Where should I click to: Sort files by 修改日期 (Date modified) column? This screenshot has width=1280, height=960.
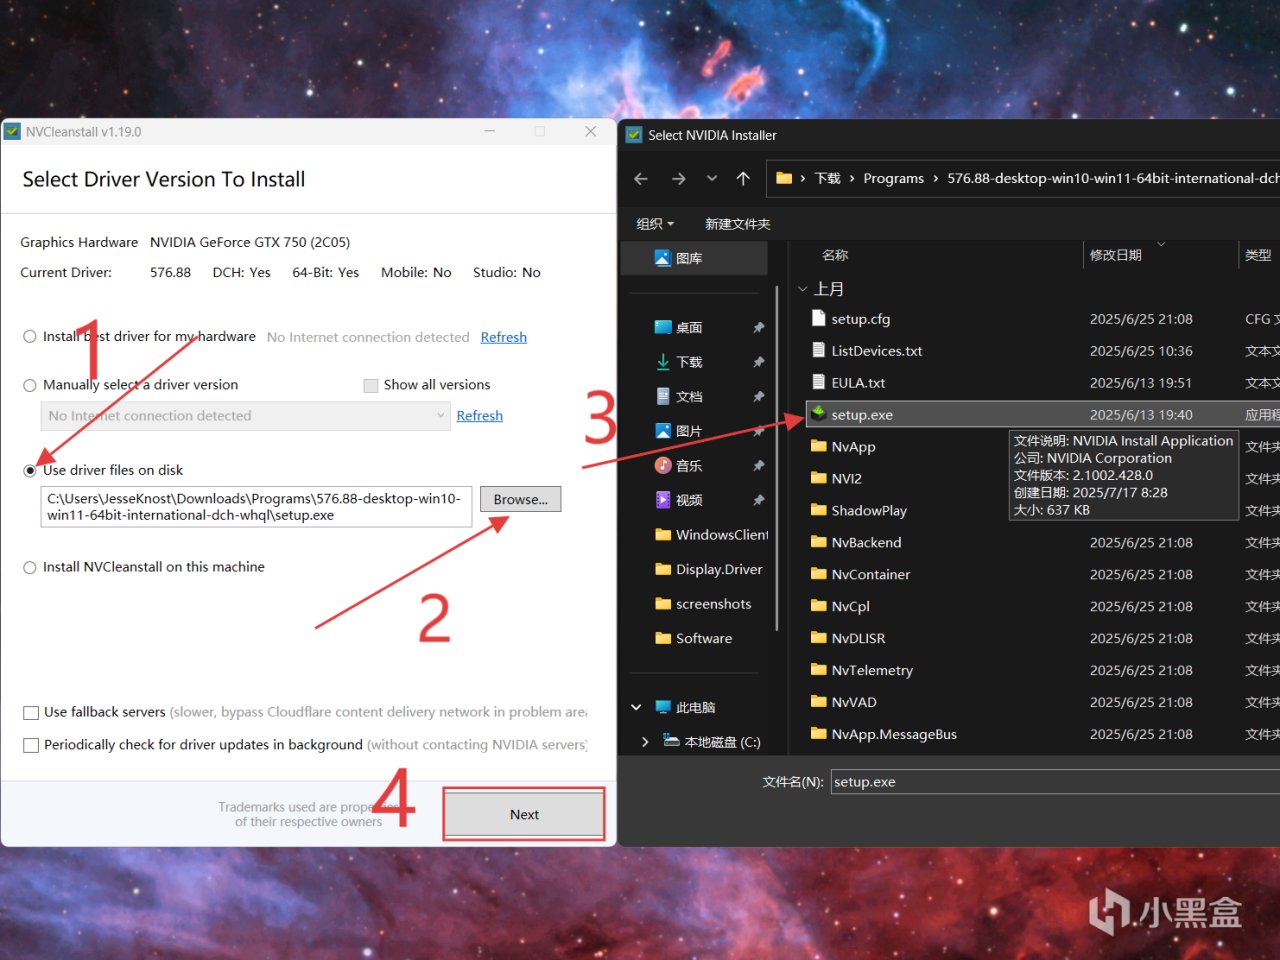point(1116,255)
